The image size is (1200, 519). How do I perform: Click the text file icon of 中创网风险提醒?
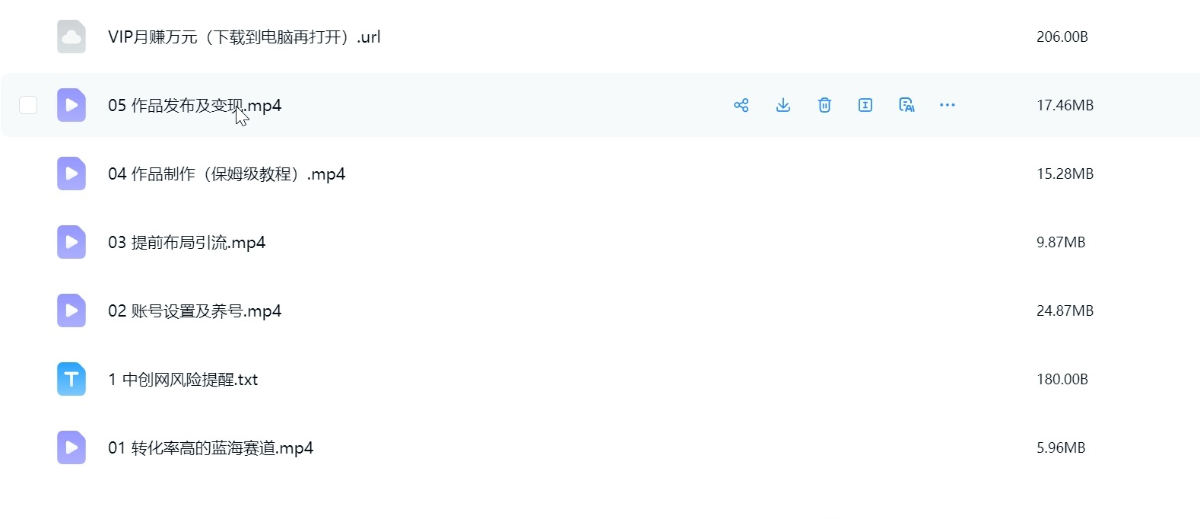tap(71, 379)
